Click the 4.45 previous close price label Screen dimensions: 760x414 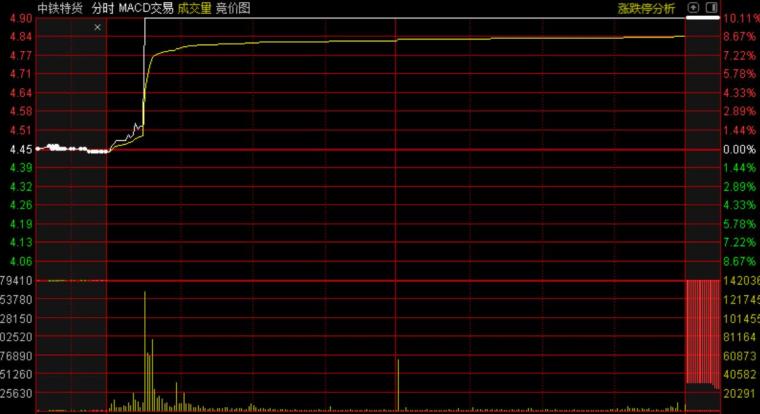[x=21, y=149]
